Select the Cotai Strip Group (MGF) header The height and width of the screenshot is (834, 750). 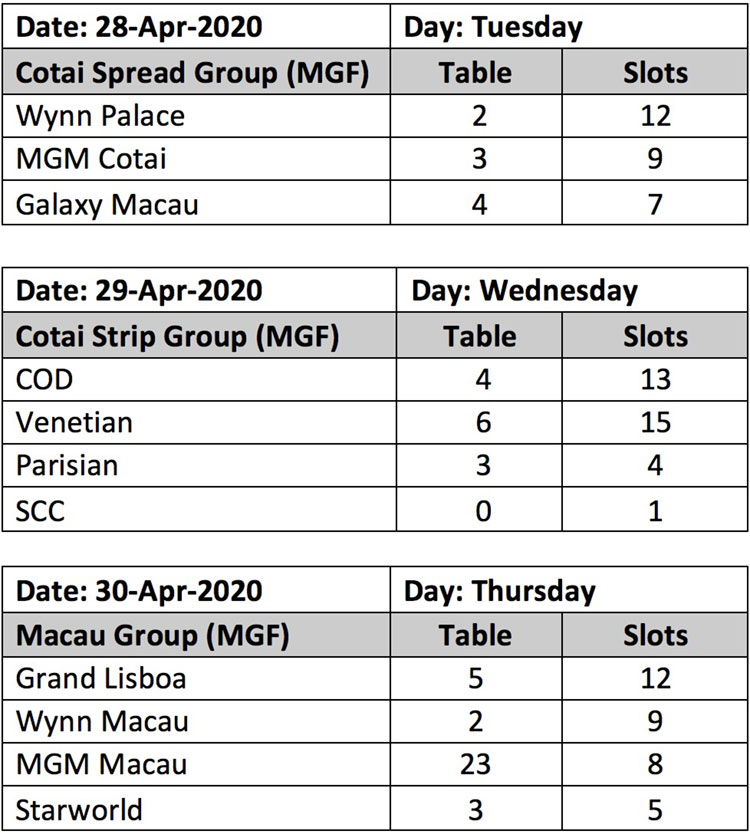177,337
